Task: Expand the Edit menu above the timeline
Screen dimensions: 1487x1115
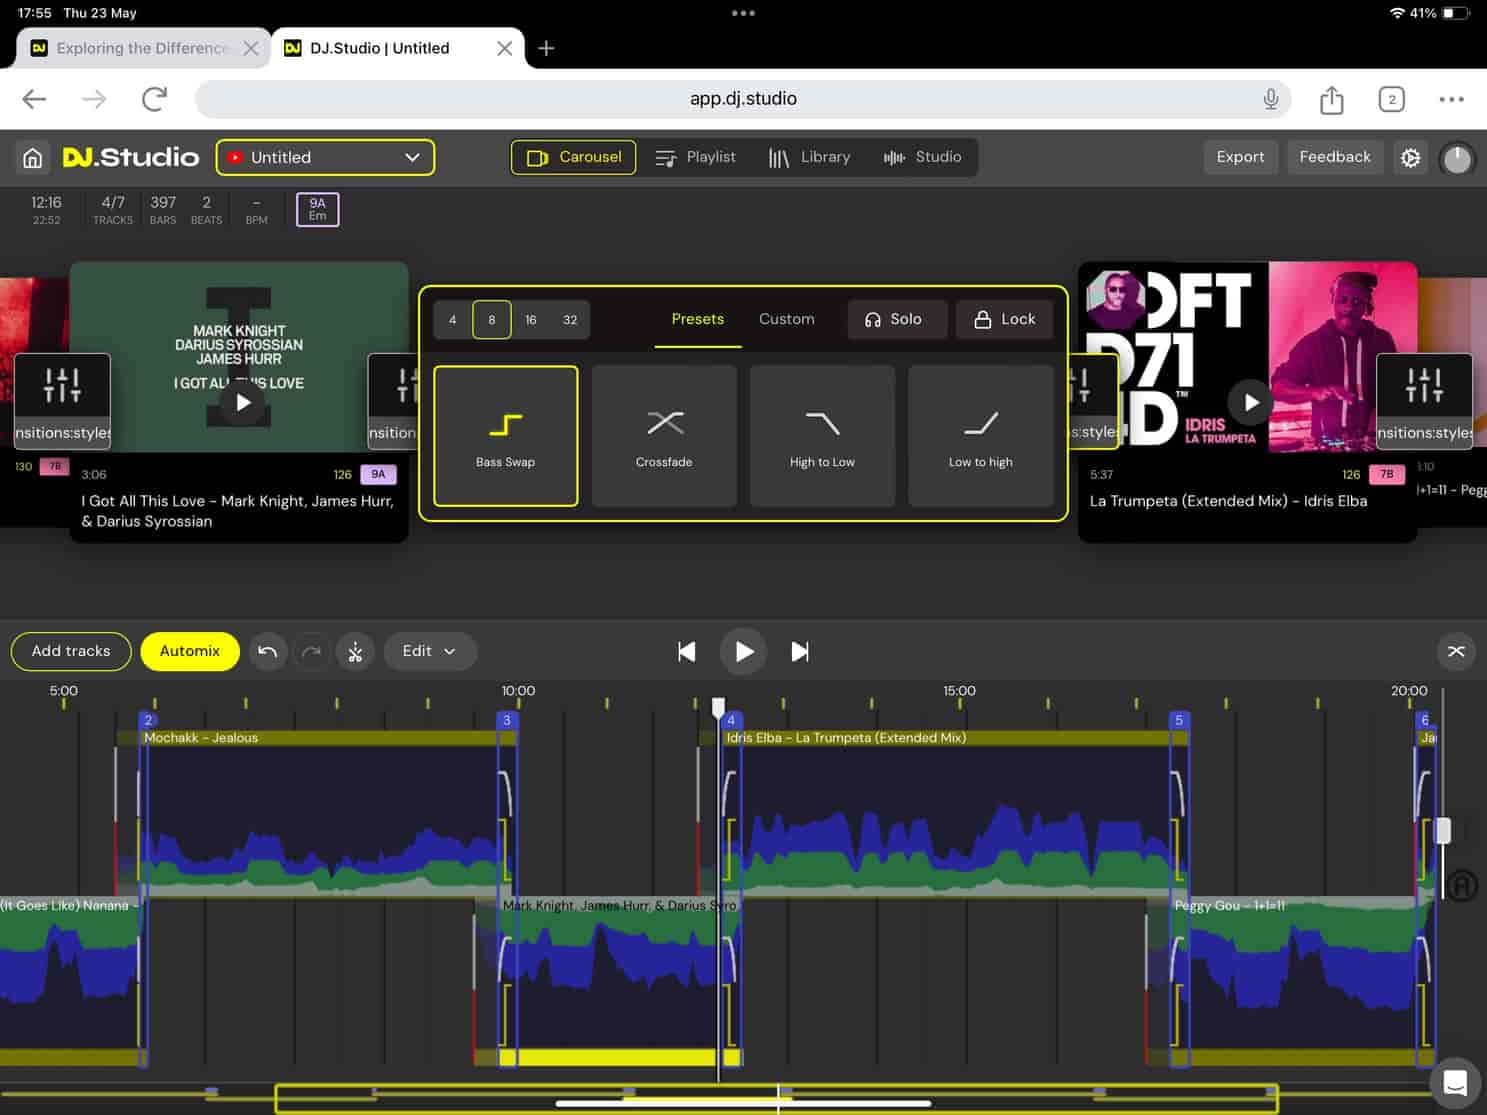Action: point(429,651)
